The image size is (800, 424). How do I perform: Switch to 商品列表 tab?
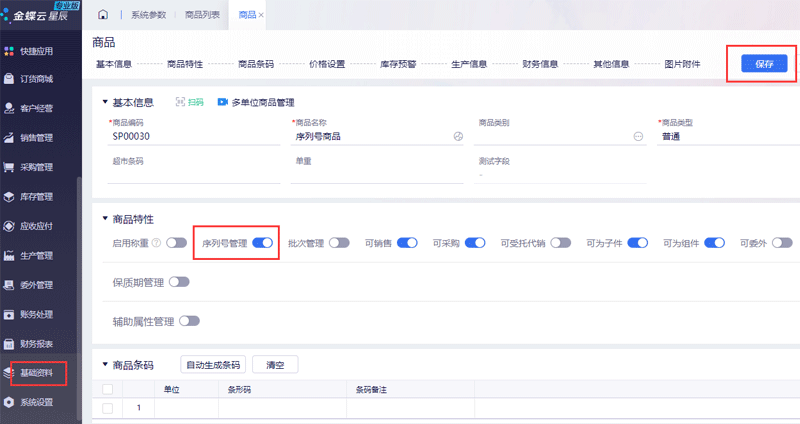[203, 15]
